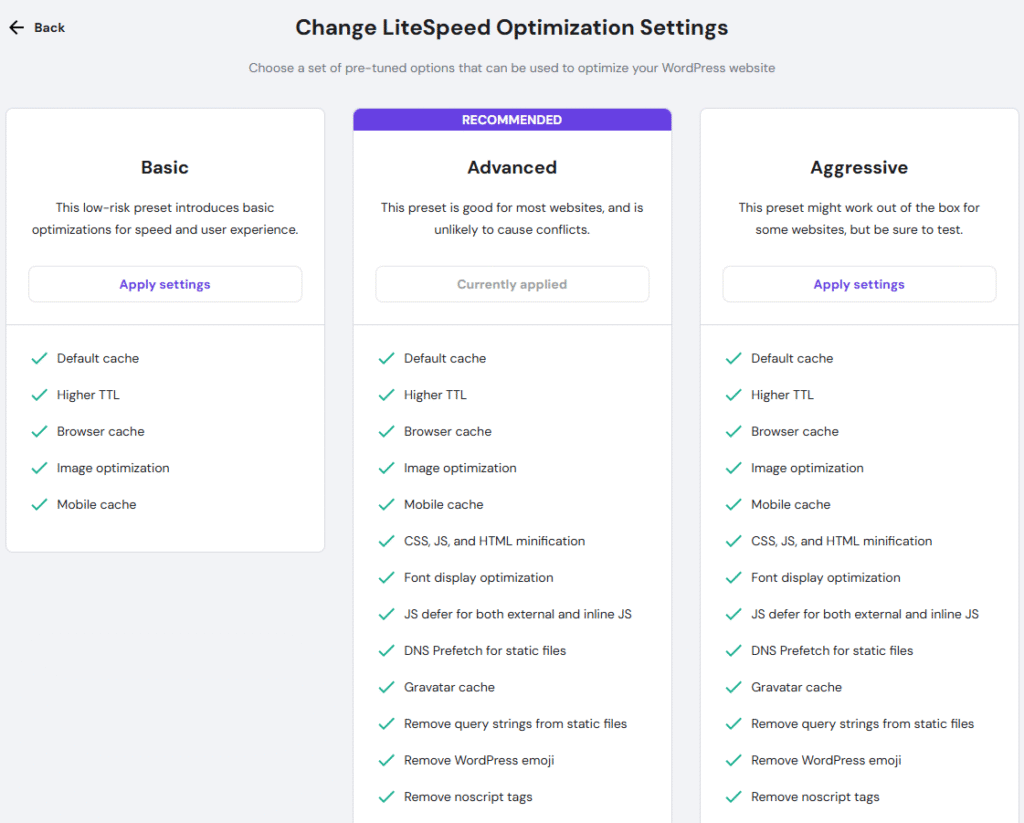Click checkmark beside Advanced's Gravatar cache
The image size is (1024, 823).
pos(386,687)
